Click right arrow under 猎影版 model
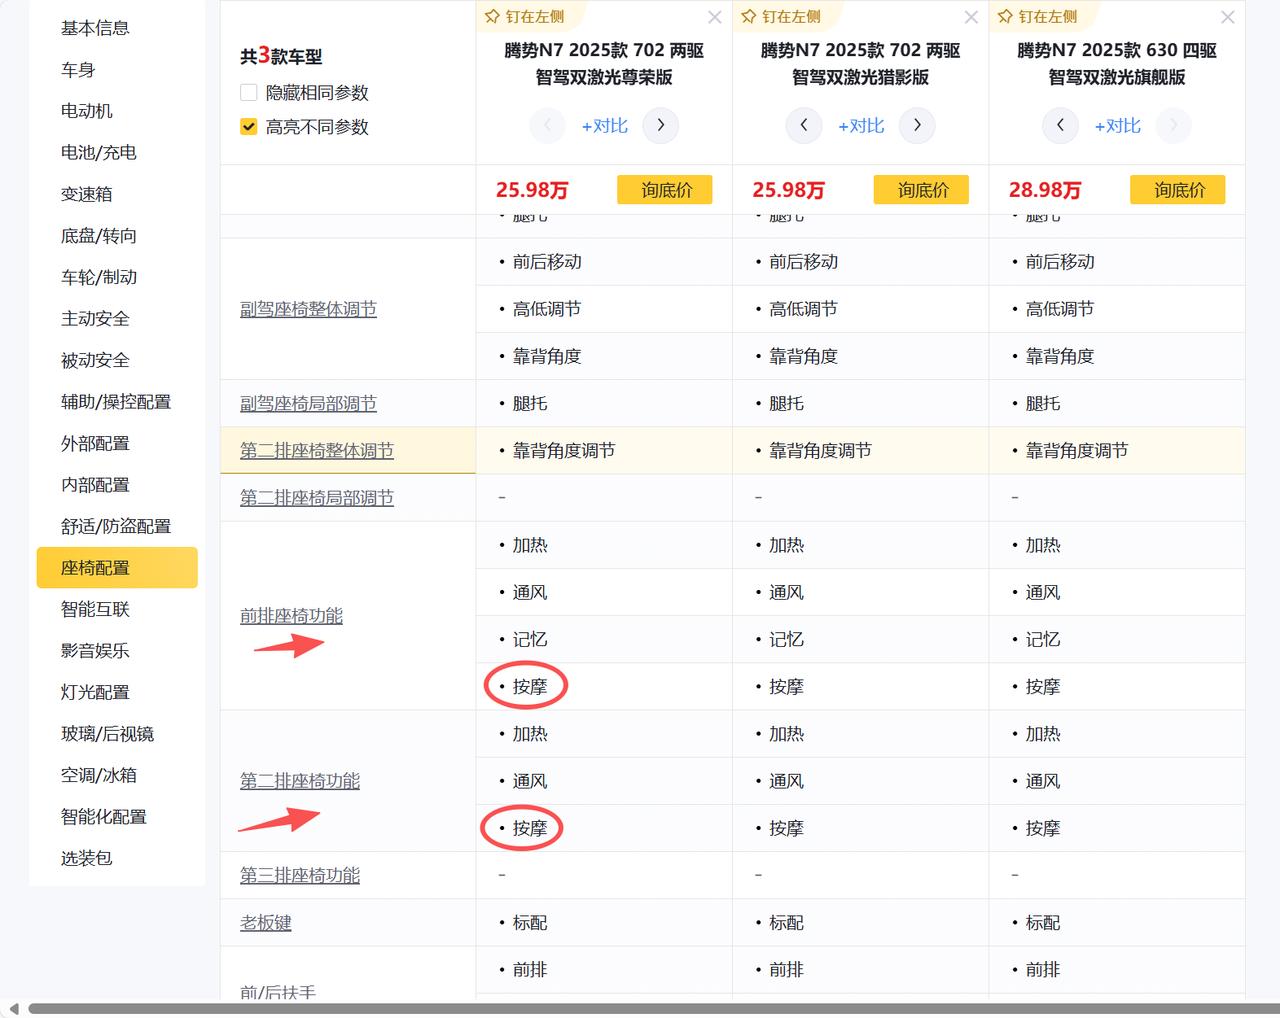Image resolution: width=1280 pixels, height=1018 pixels. (x=917, y=125)
